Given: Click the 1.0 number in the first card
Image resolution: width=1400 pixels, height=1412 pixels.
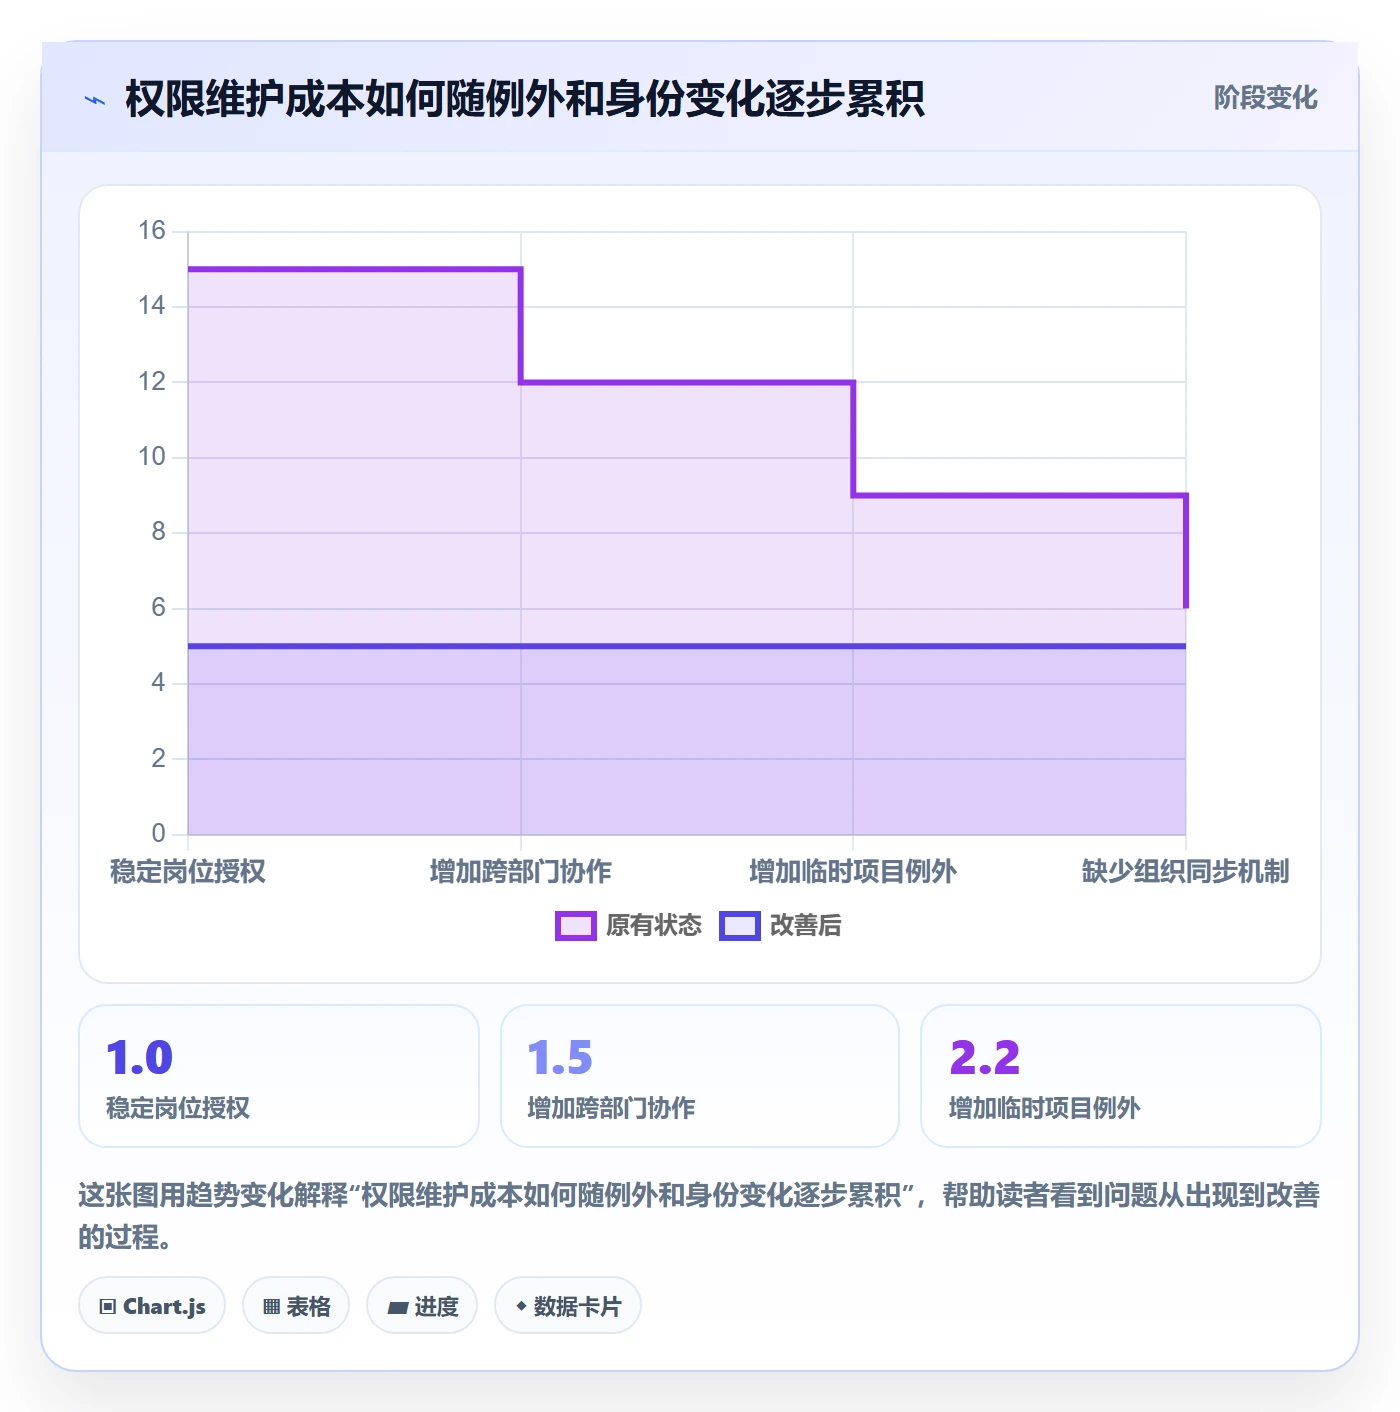Looking at the screenshot, I should point(140,1058).
